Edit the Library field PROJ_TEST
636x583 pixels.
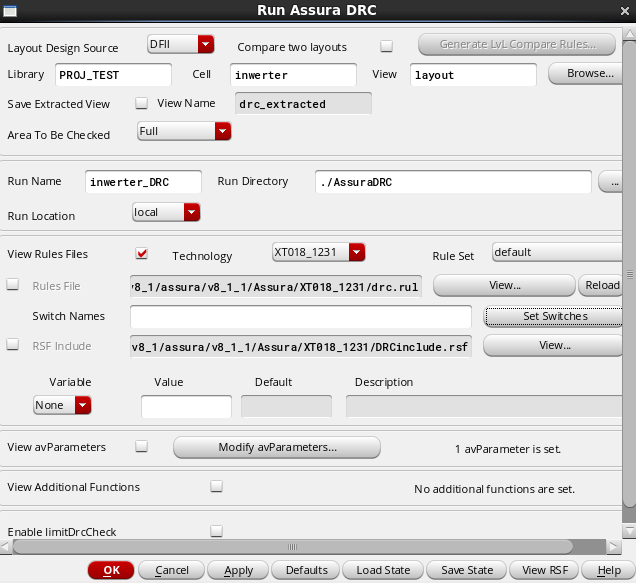pyautogui.click(x=113, y=75)
